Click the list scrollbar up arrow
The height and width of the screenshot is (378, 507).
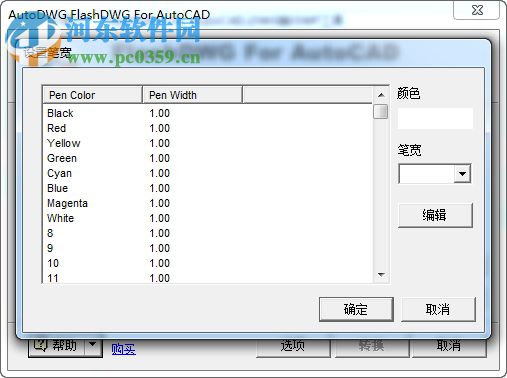381,95
